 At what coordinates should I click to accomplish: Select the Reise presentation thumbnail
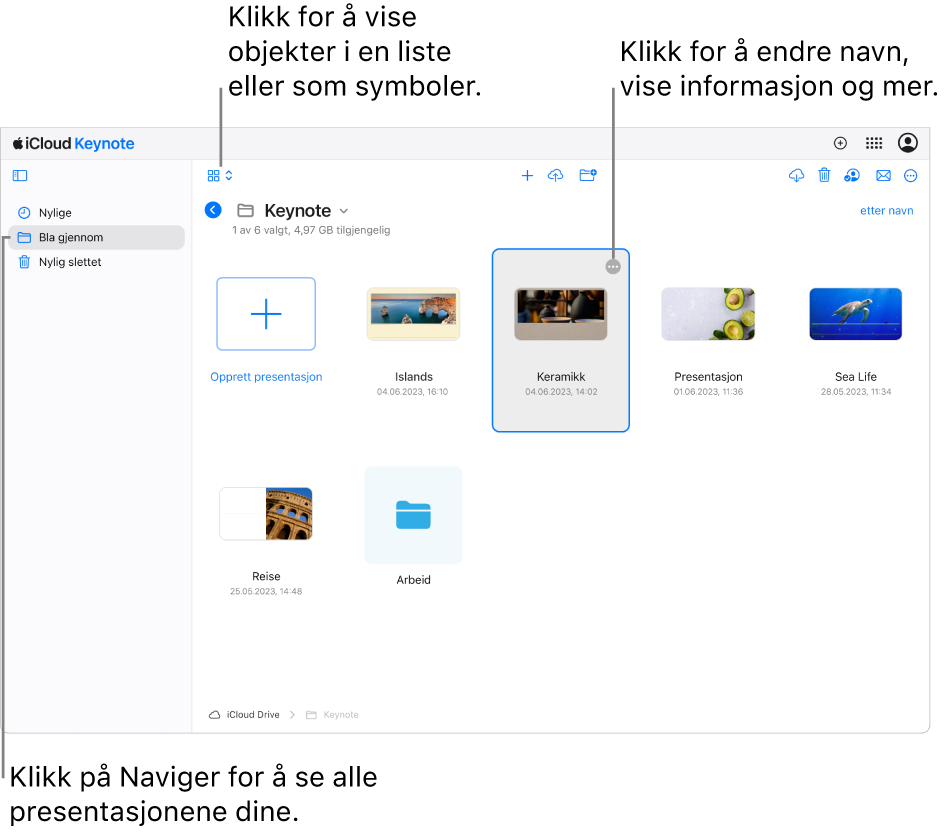tap(266, 514)
